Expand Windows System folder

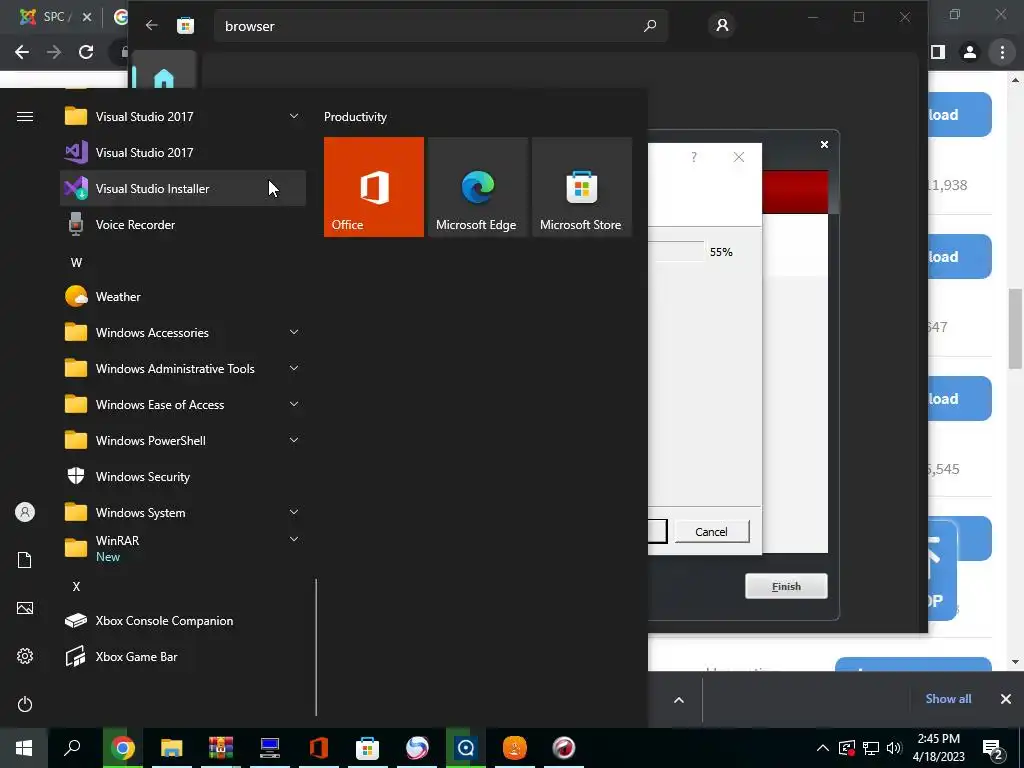(294, 512)
